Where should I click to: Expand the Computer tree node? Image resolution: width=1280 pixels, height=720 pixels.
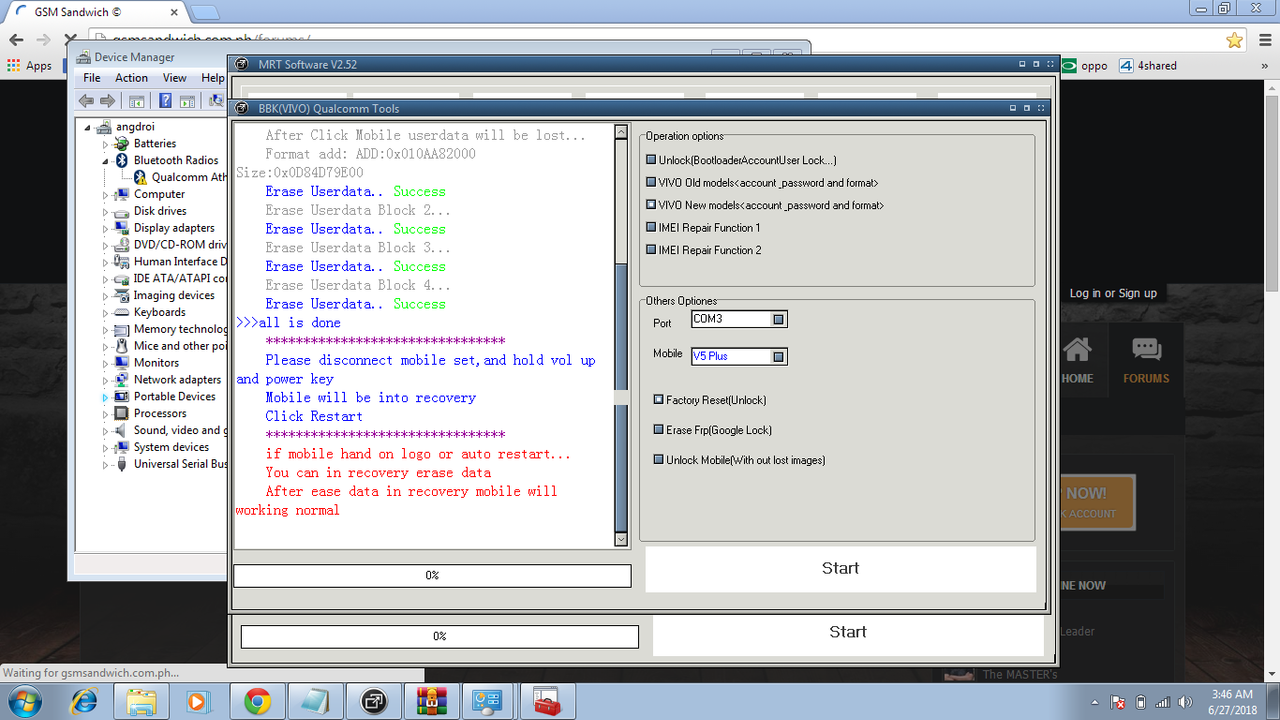click(x=105, y=195)
